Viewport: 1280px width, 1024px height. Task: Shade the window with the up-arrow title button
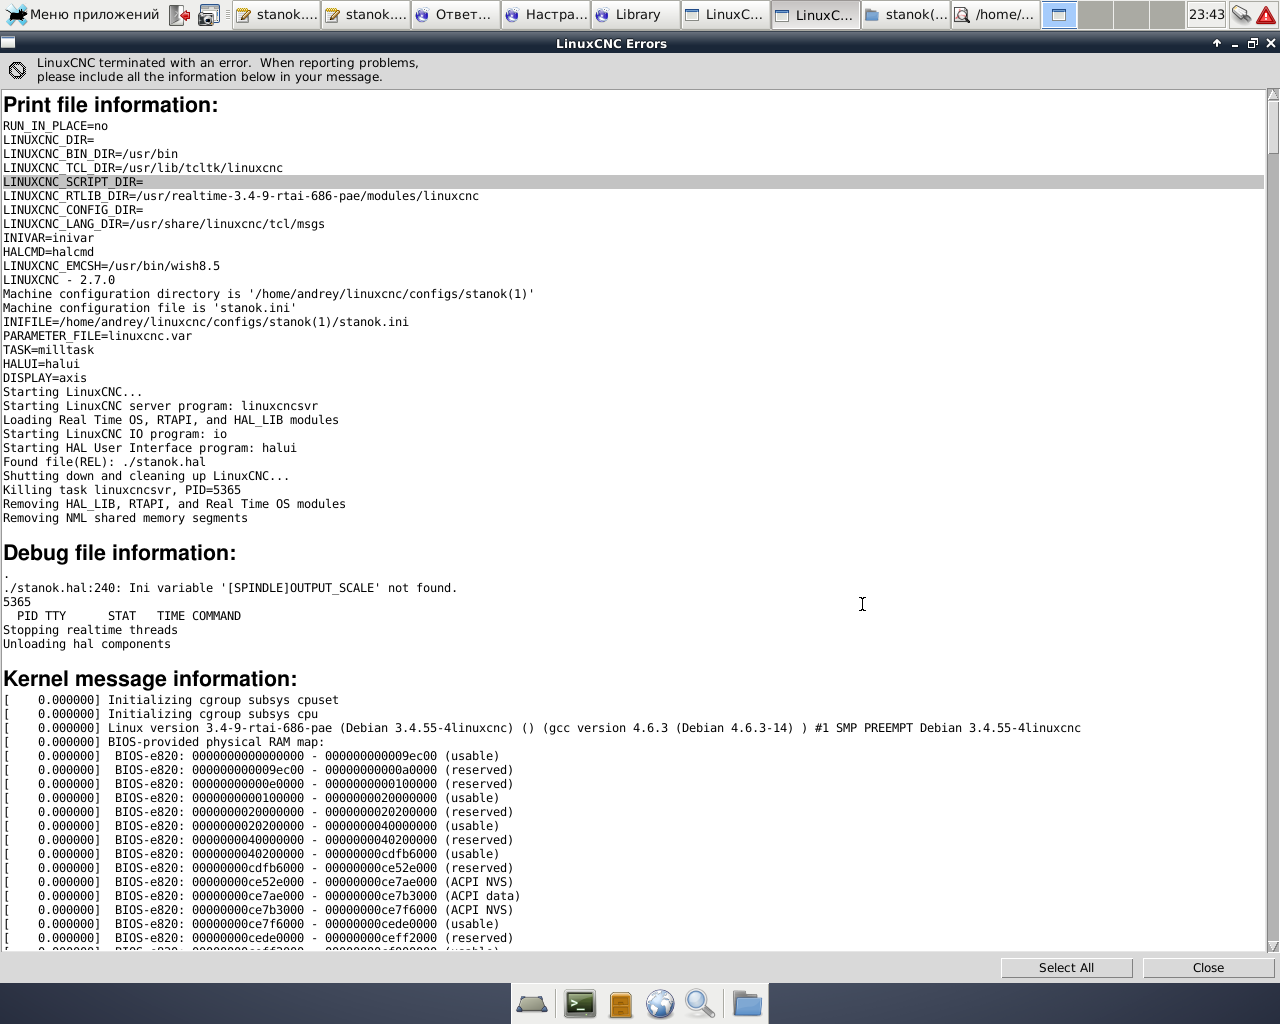1217,43
